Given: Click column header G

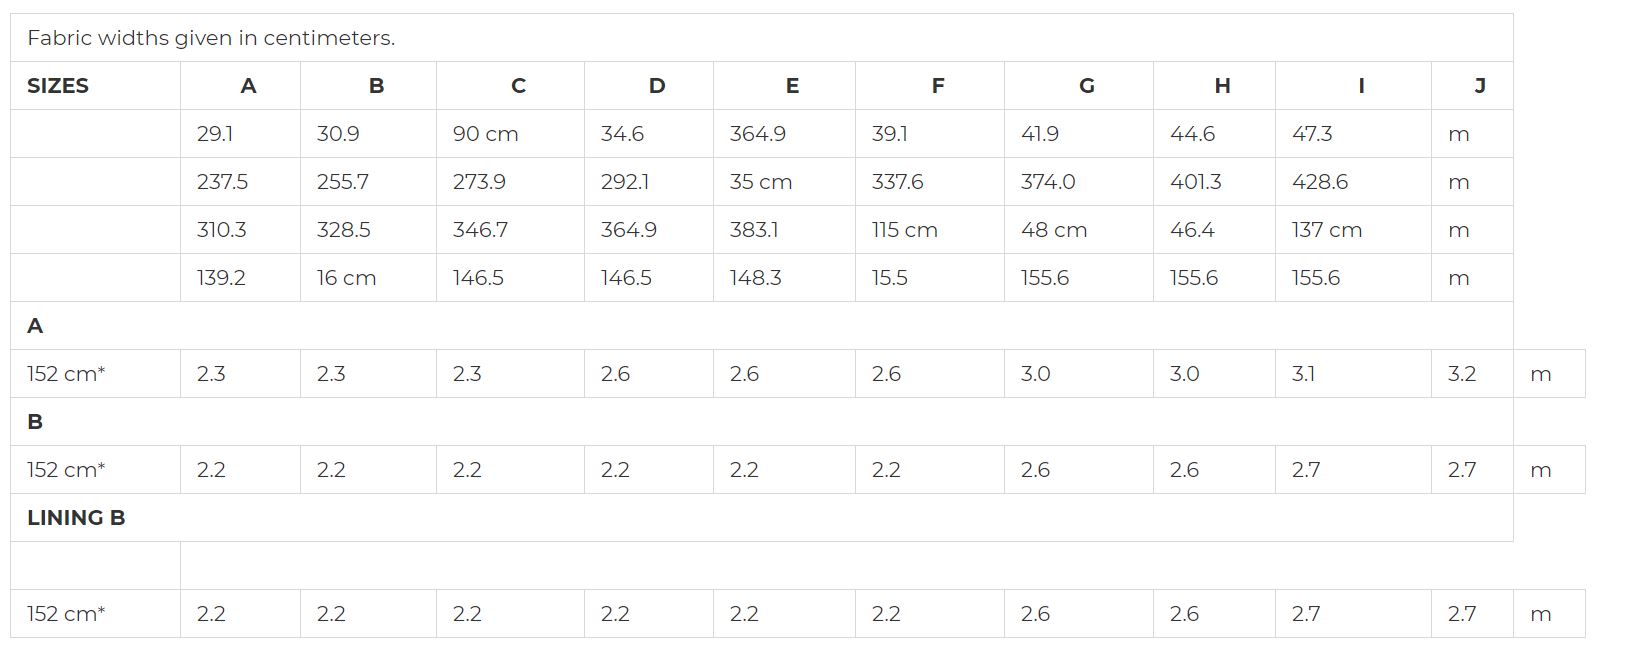Looking at the screenshot, I should [x=1086, y=86].
